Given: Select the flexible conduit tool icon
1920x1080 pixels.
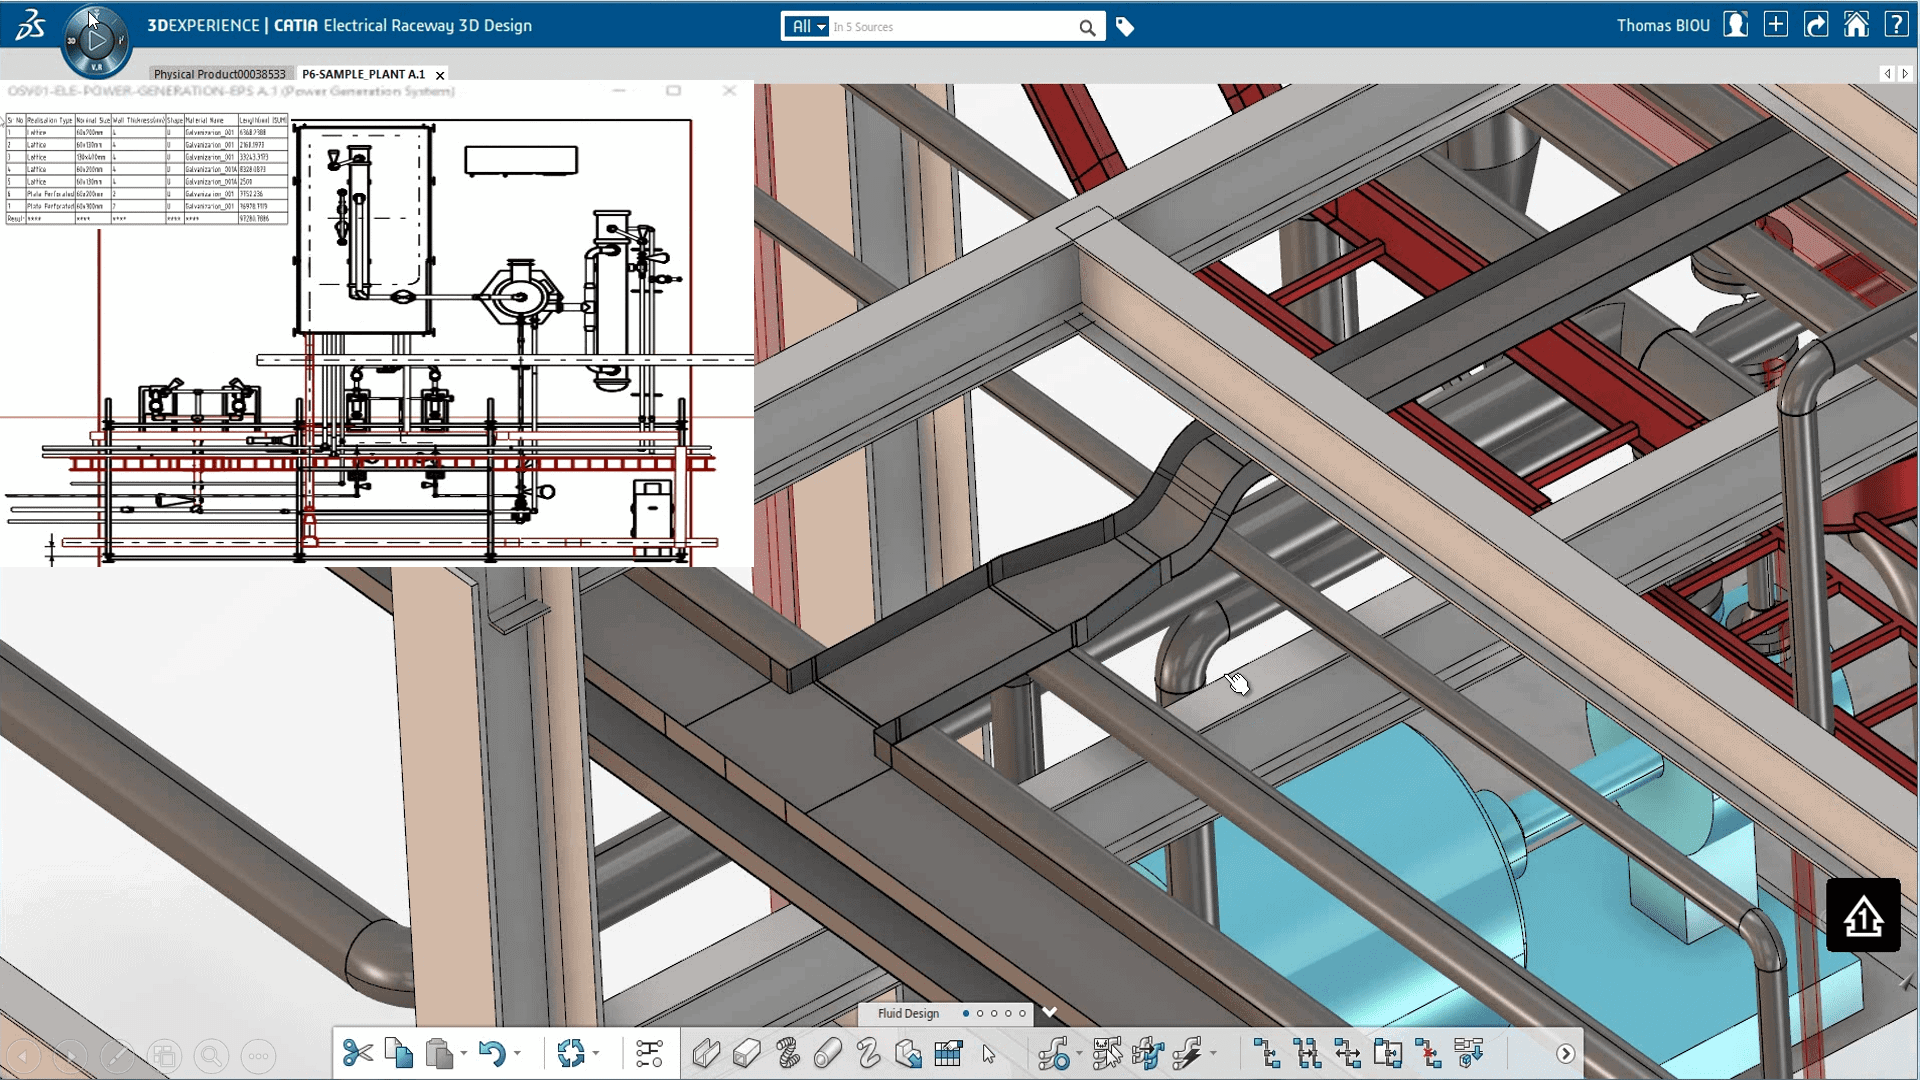Looking at the screenshot, I should tap(788, 1053).
